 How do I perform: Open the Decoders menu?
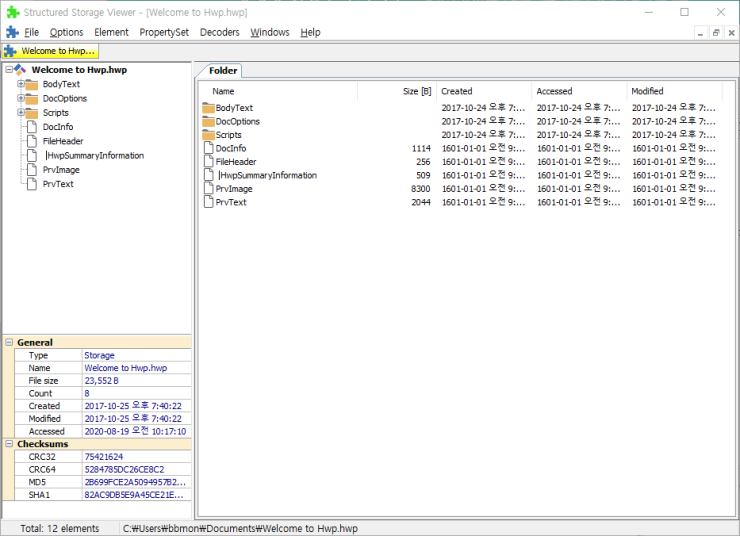(x=219, y=32)
